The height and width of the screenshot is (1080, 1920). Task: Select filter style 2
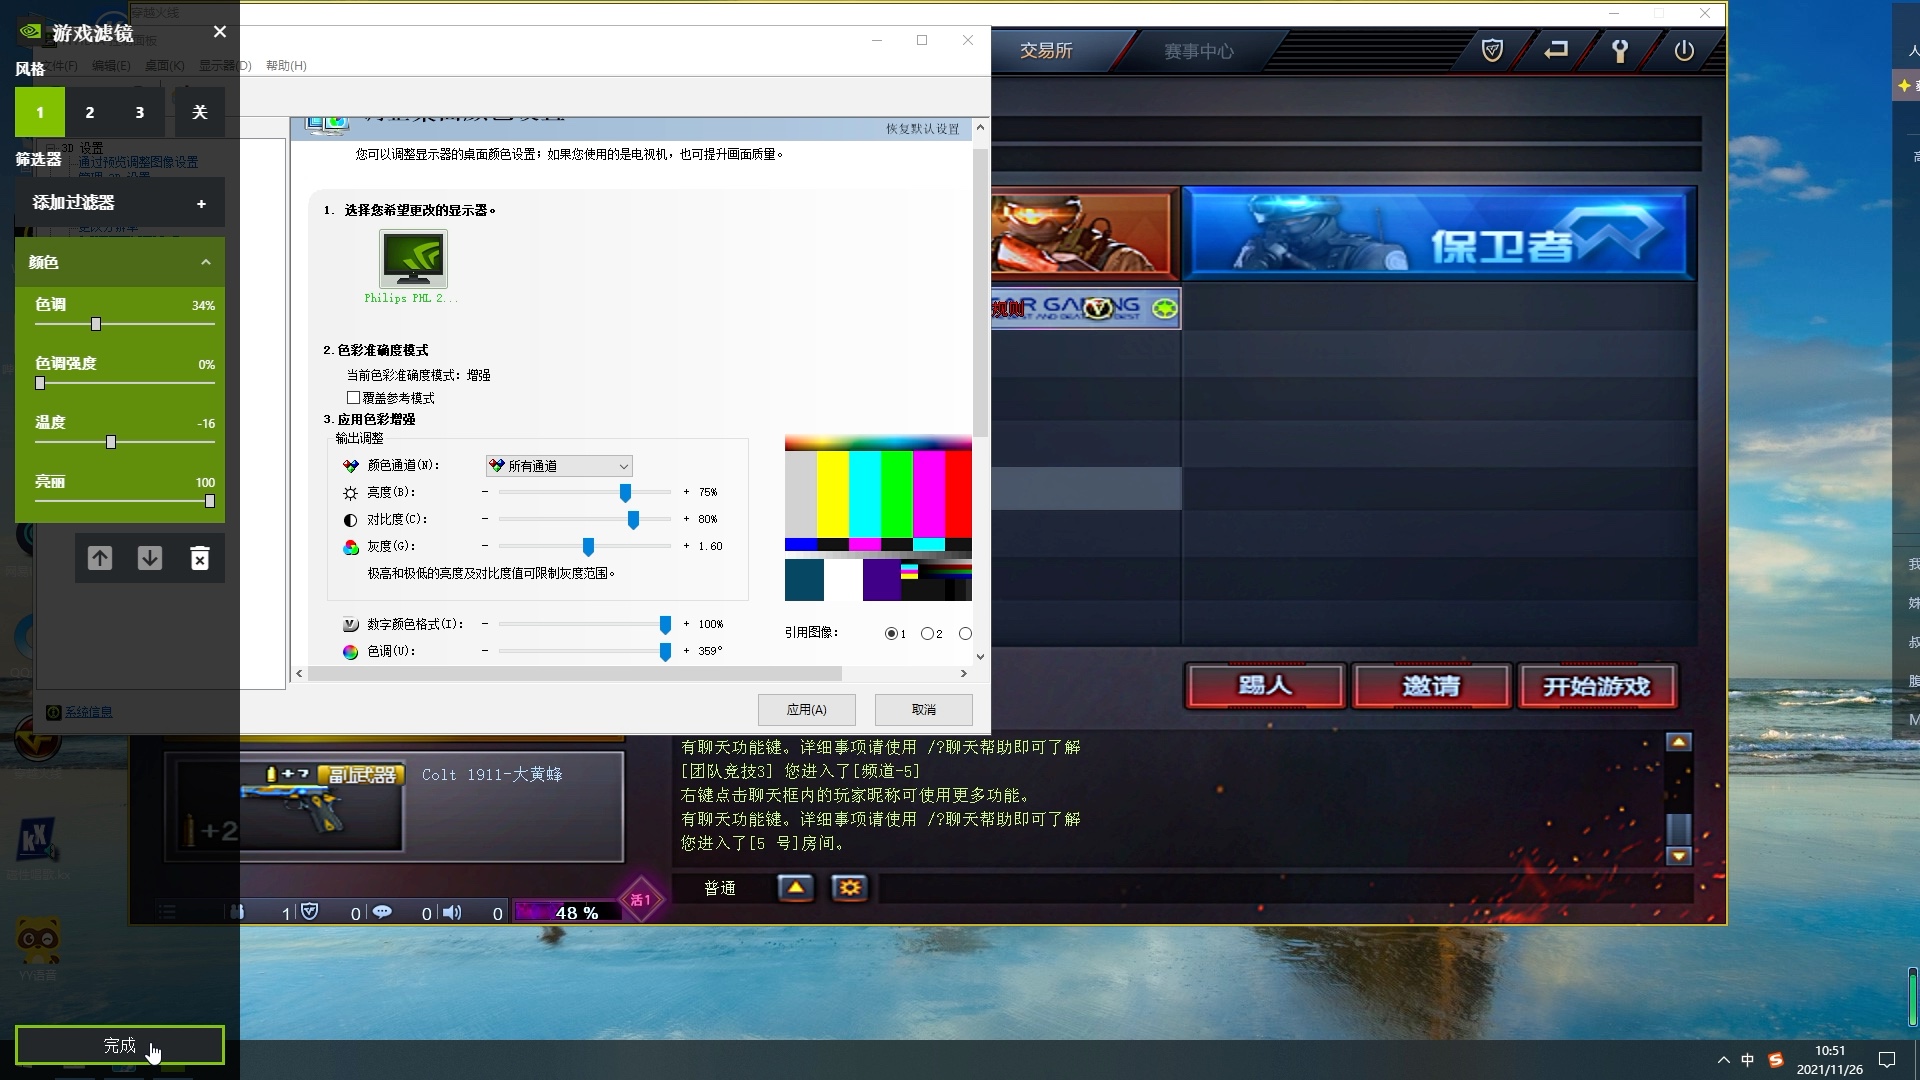pos(90,112)
